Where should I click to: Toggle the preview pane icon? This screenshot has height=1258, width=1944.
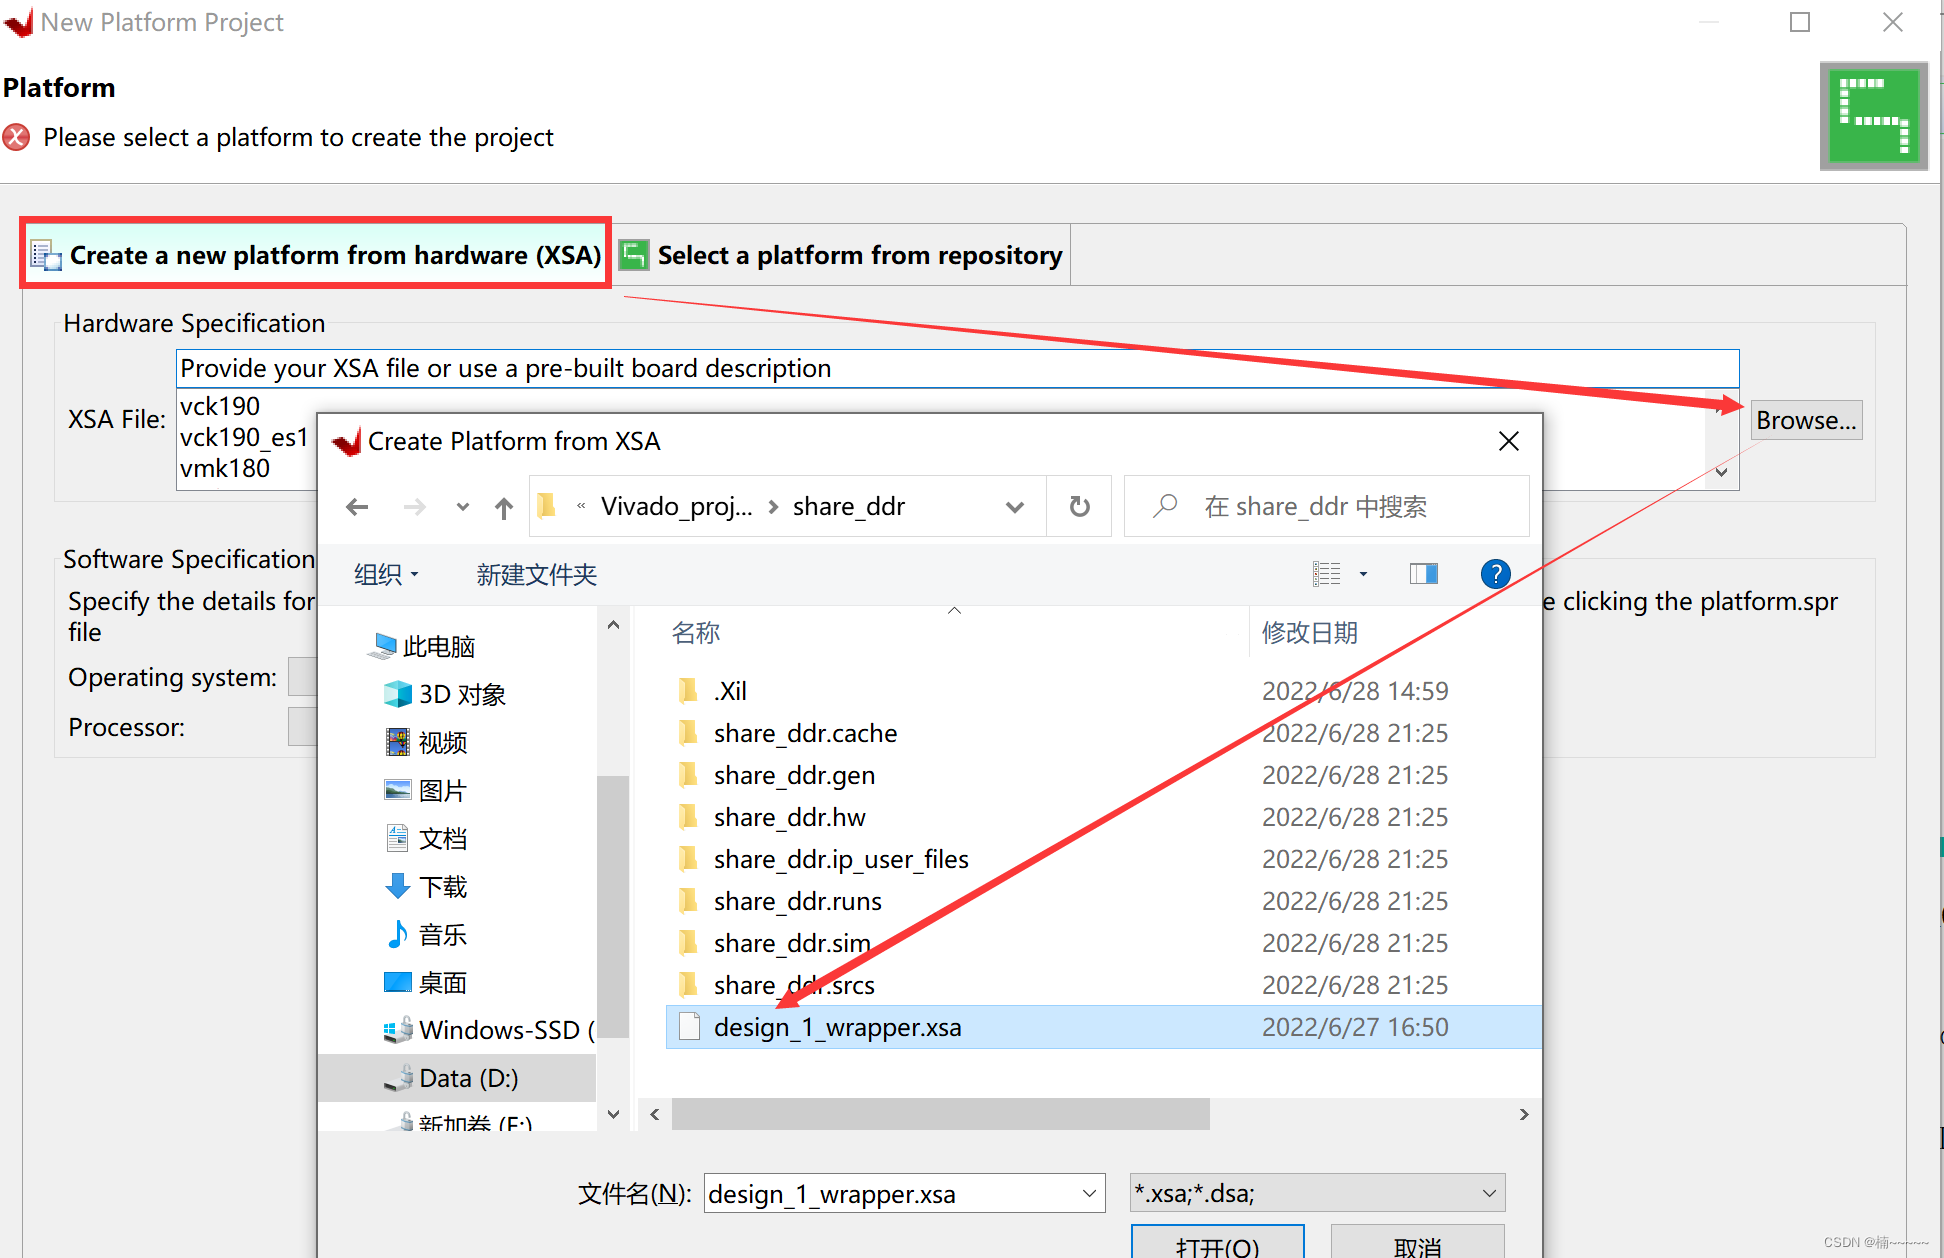(x=1423, y=574)
